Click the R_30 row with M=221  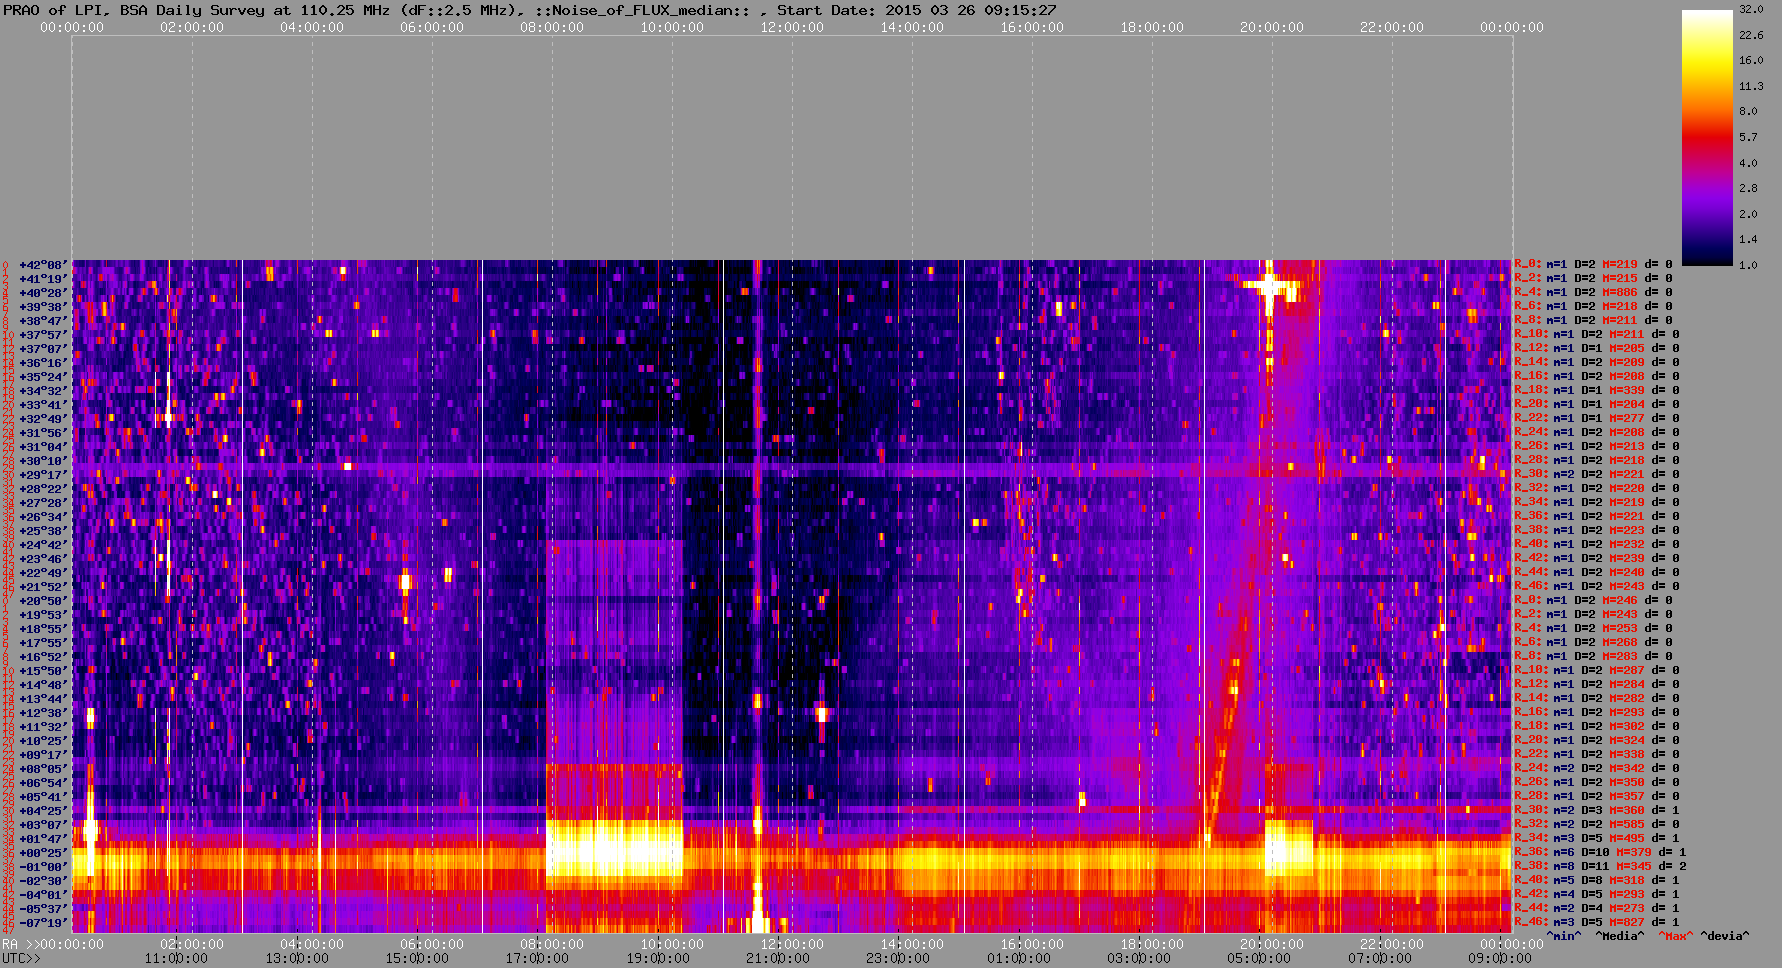(x=1596, y=475)
